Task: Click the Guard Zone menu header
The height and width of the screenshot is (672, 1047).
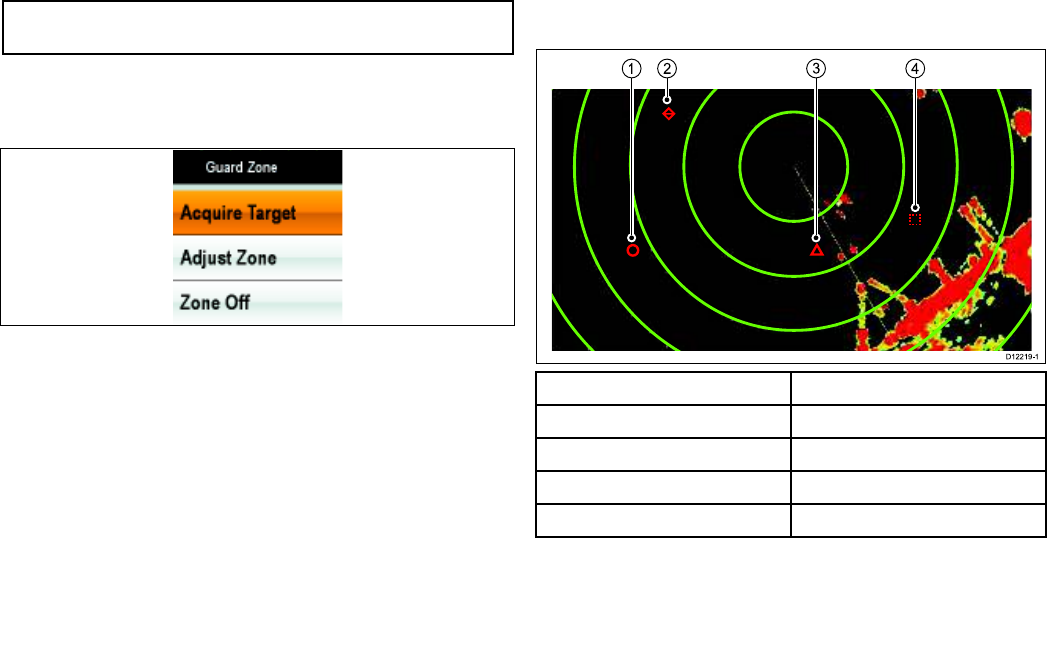Action: click(x=258, y=167)
